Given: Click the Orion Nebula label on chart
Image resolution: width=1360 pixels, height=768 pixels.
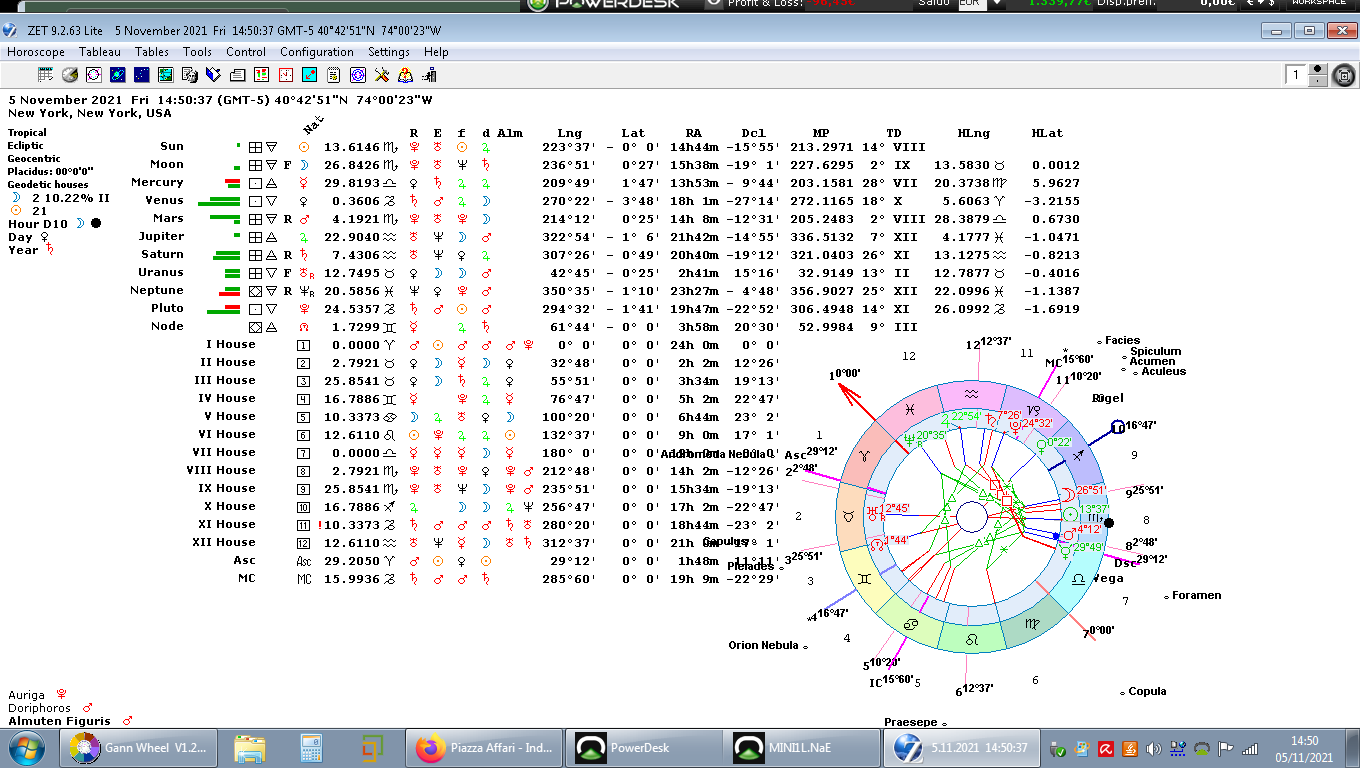Looking at the screenshot, I should (x=765, y=646).
